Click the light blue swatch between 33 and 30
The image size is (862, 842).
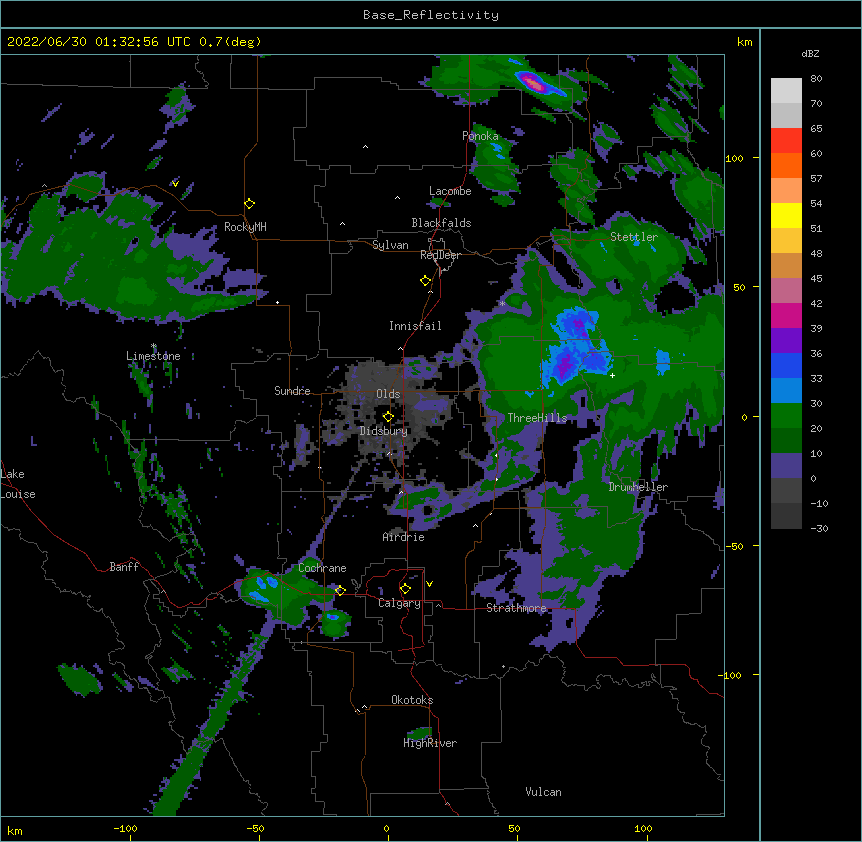click(786, 391)
